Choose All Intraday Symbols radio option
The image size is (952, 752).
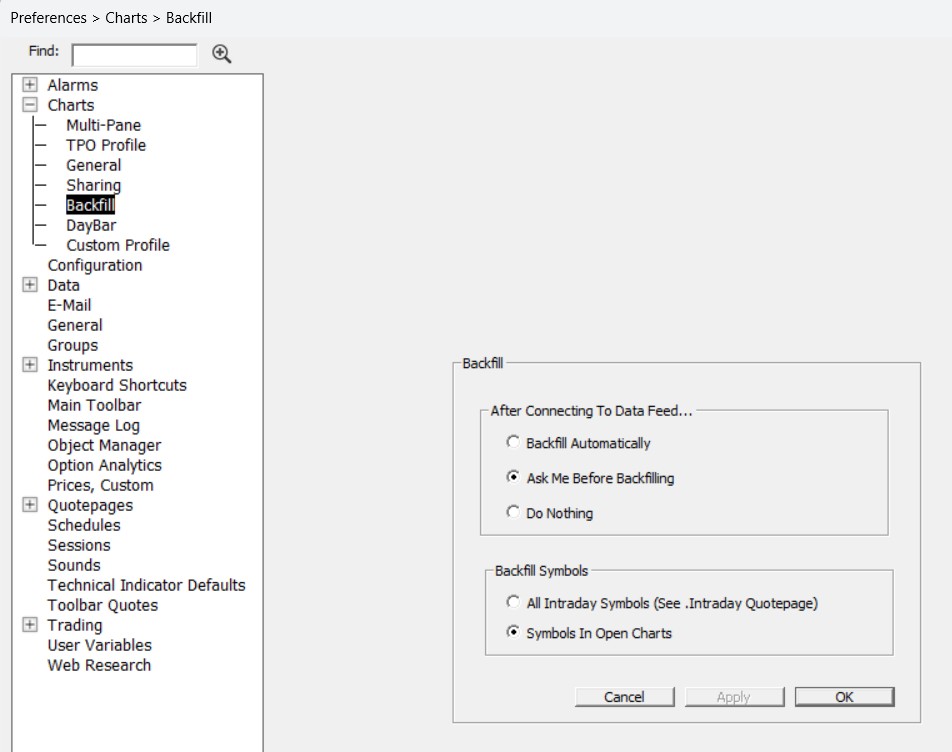tap(514, 603)
